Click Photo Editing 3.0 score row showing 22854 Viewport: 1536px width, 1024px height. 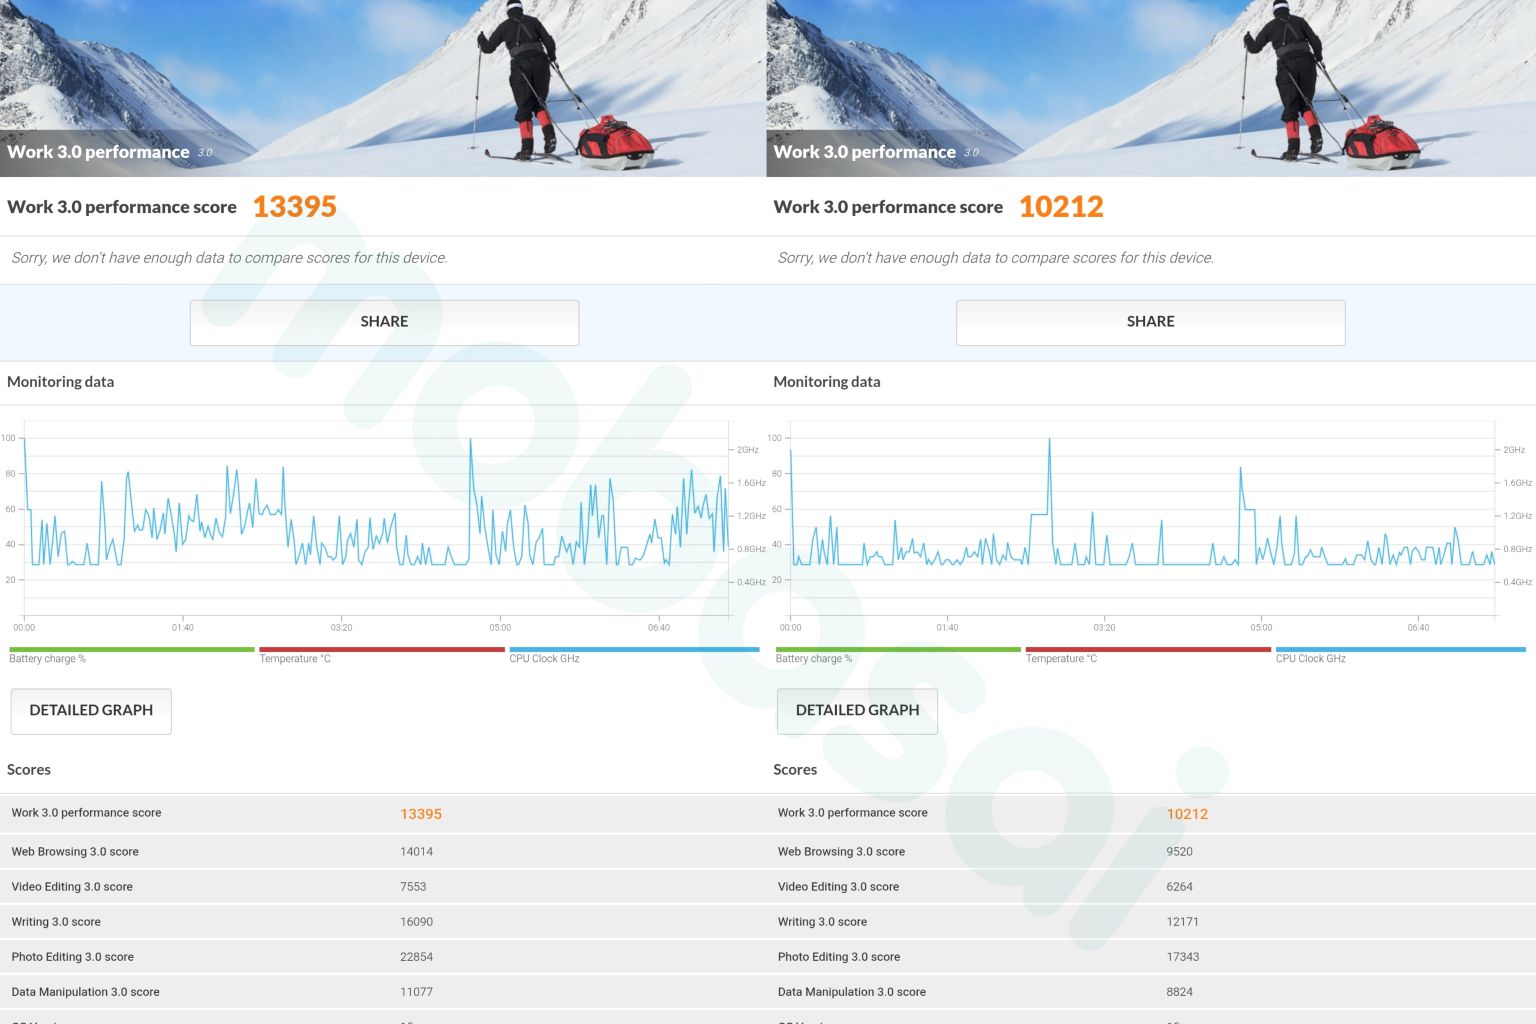pos(380,957)
